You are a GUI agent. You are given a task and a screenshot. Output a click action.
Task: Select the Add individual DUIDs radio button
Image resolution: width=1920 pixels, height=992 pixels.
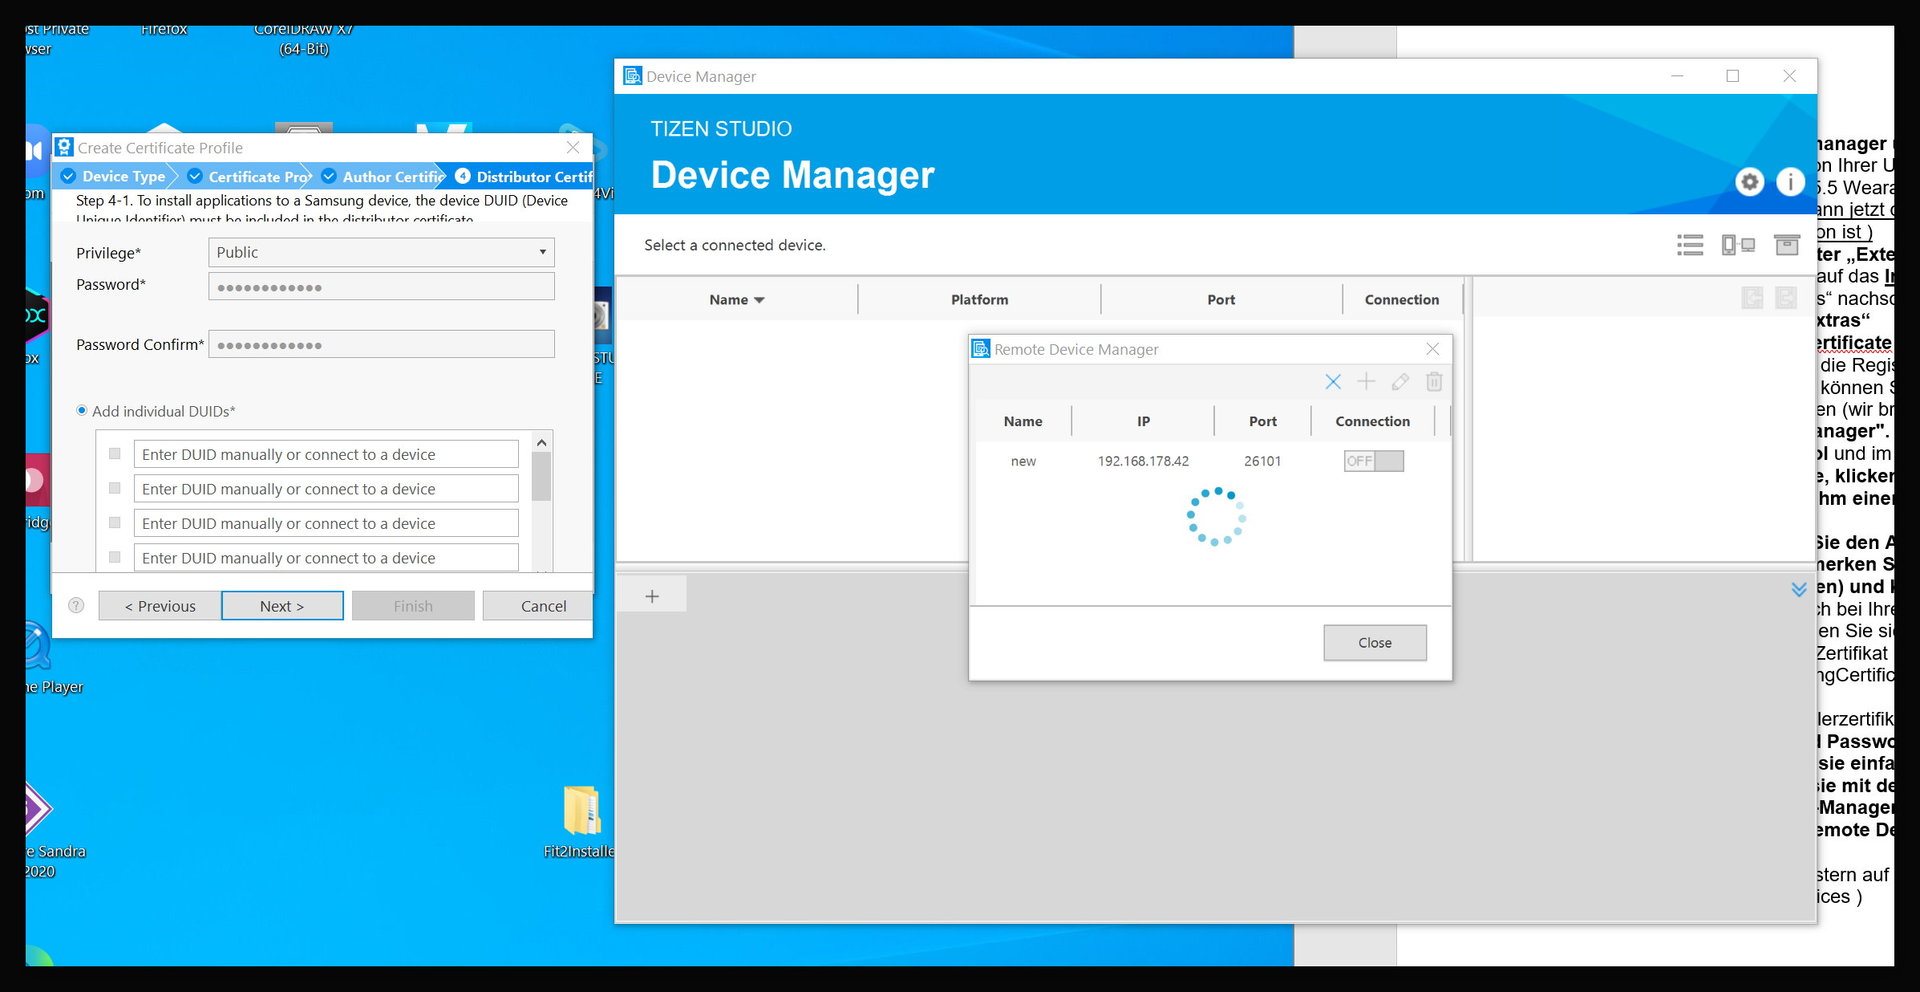point(82,411)
